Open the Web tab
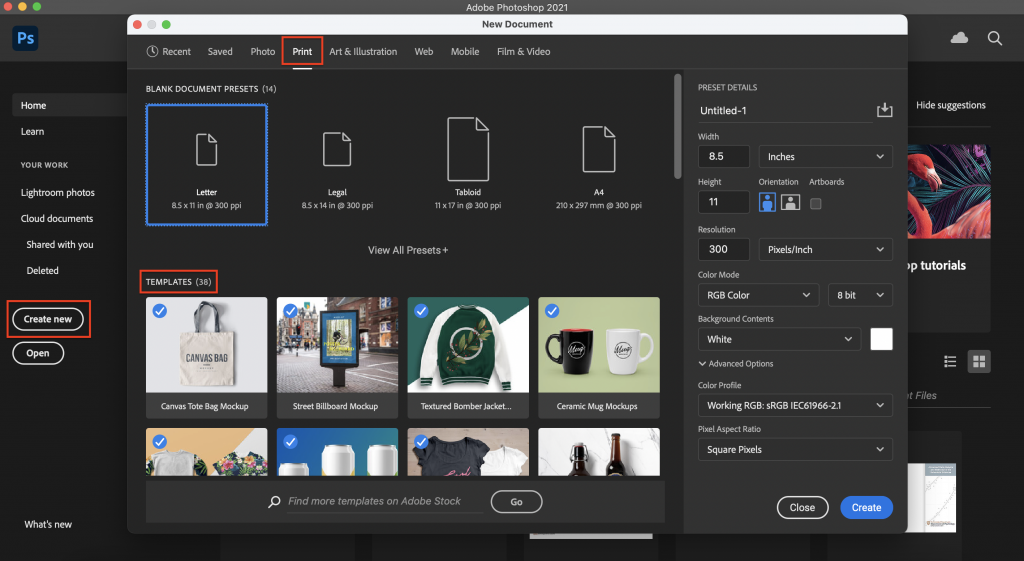 click(424, 52)
